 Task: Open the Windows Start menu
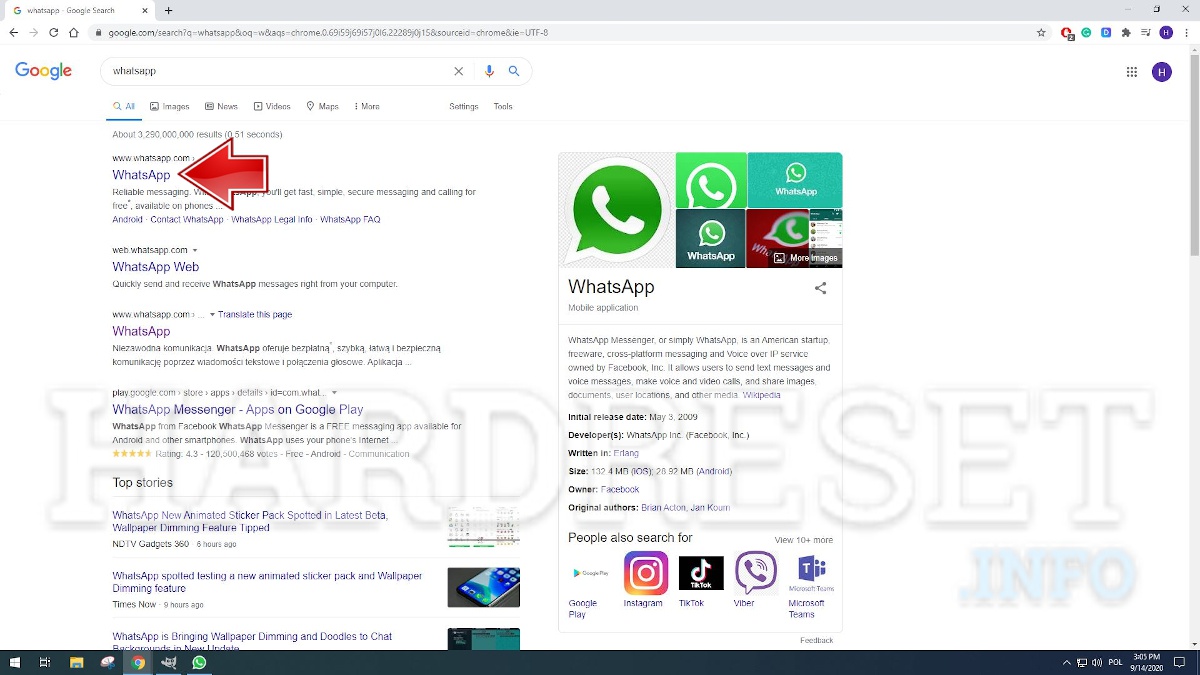click(x=14, y=662)
